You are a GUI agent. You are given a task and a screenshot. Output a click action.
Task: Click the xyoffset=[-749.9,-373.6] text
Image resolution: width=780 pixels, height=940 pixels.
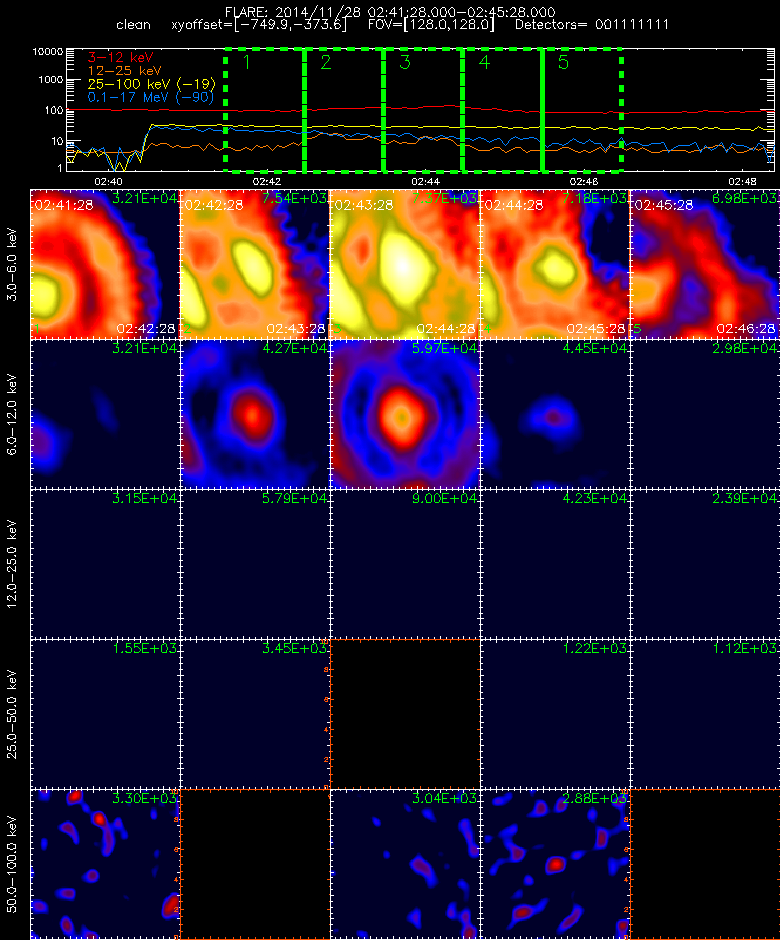point(259,25)
